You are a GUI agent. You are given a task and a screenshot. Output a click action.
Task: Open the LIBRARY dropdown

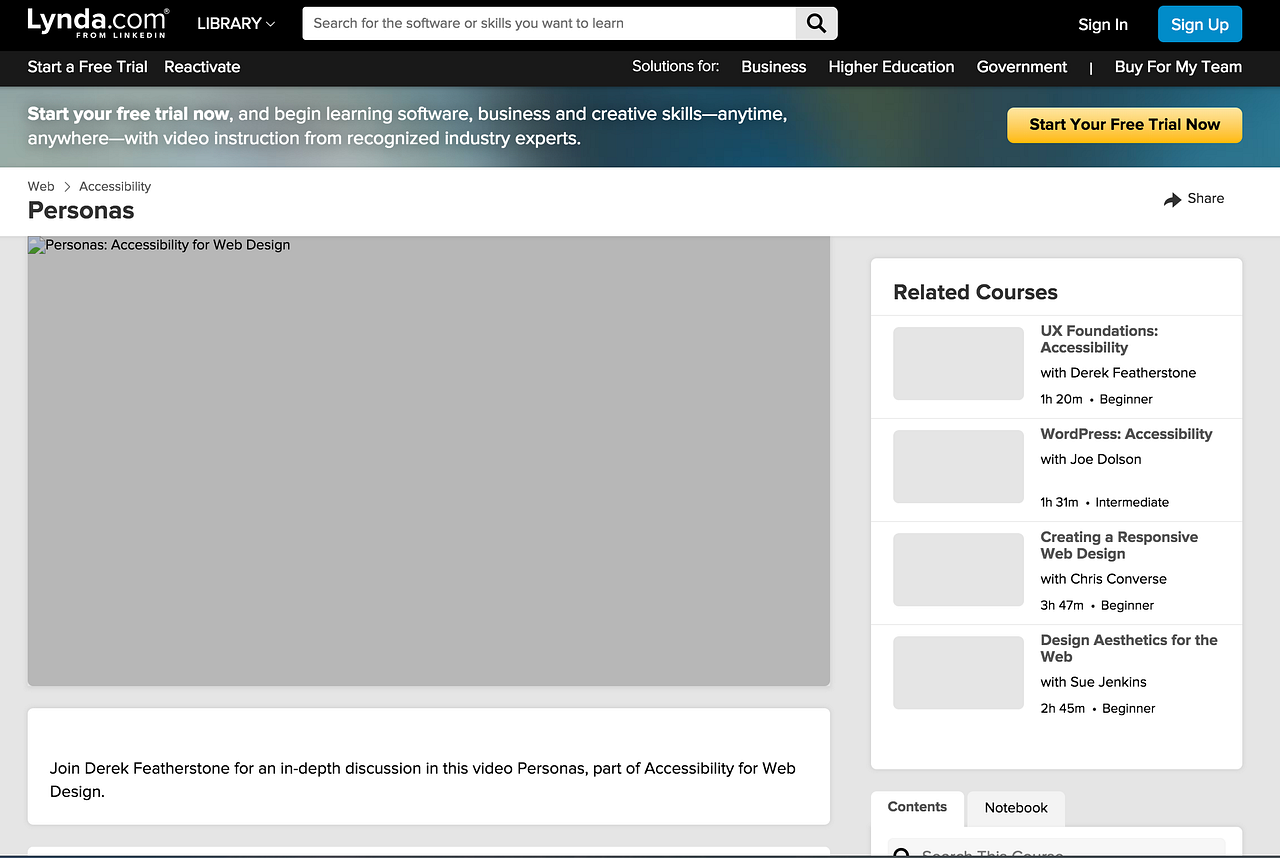pos(235,23)
